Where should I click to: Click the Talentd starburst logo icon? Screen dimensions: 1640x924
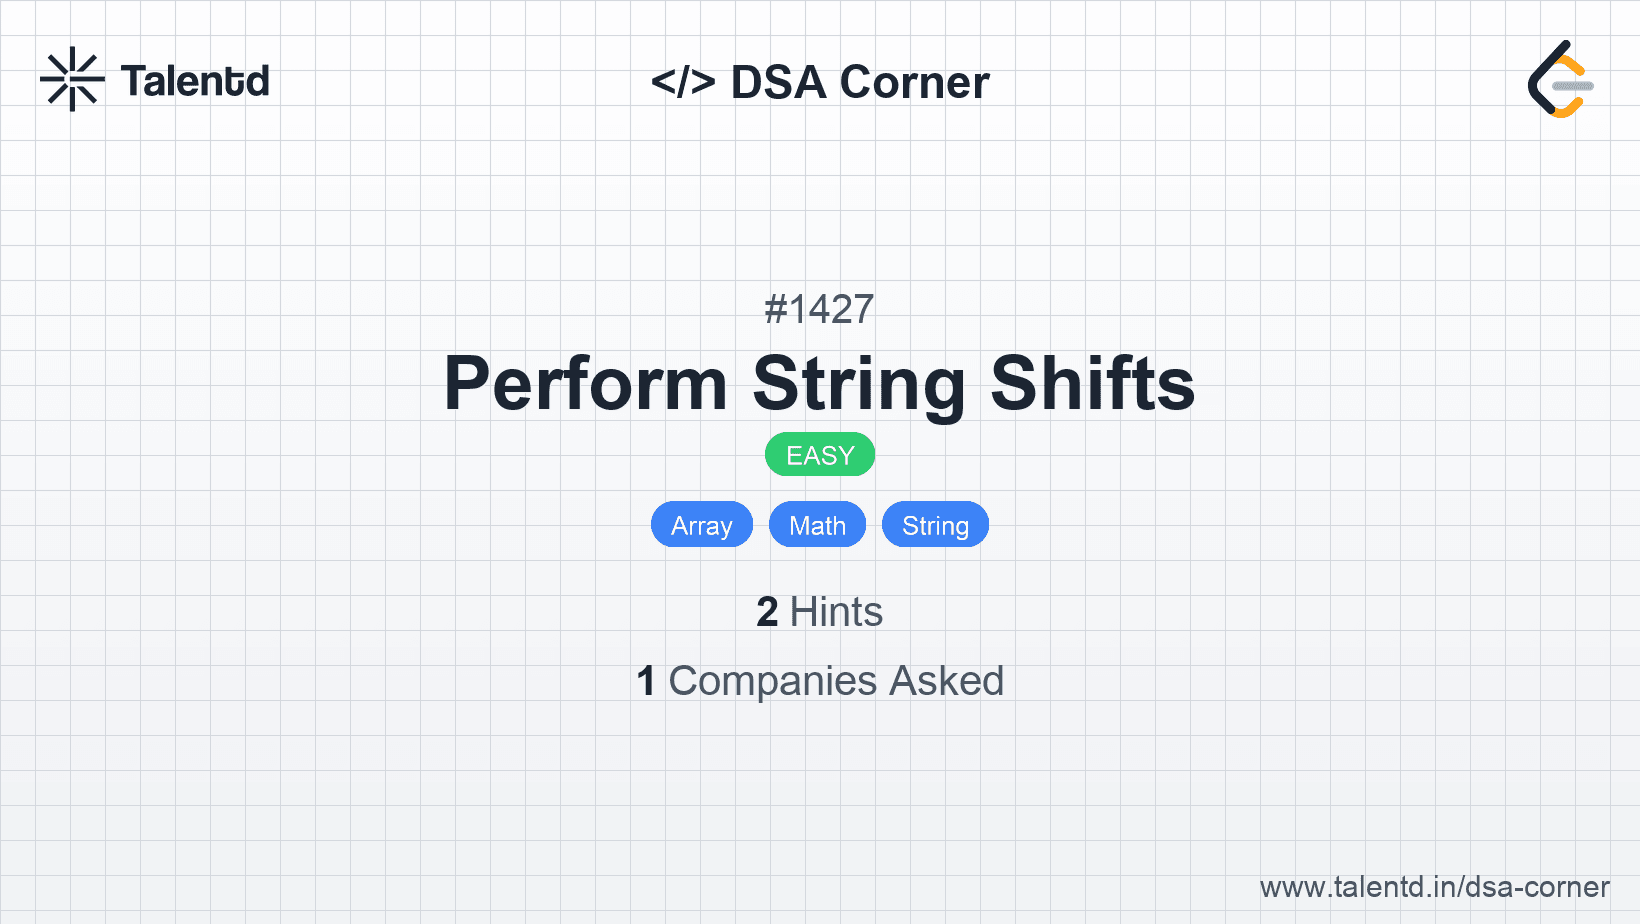pyautogui.click(x=72, y=80)
